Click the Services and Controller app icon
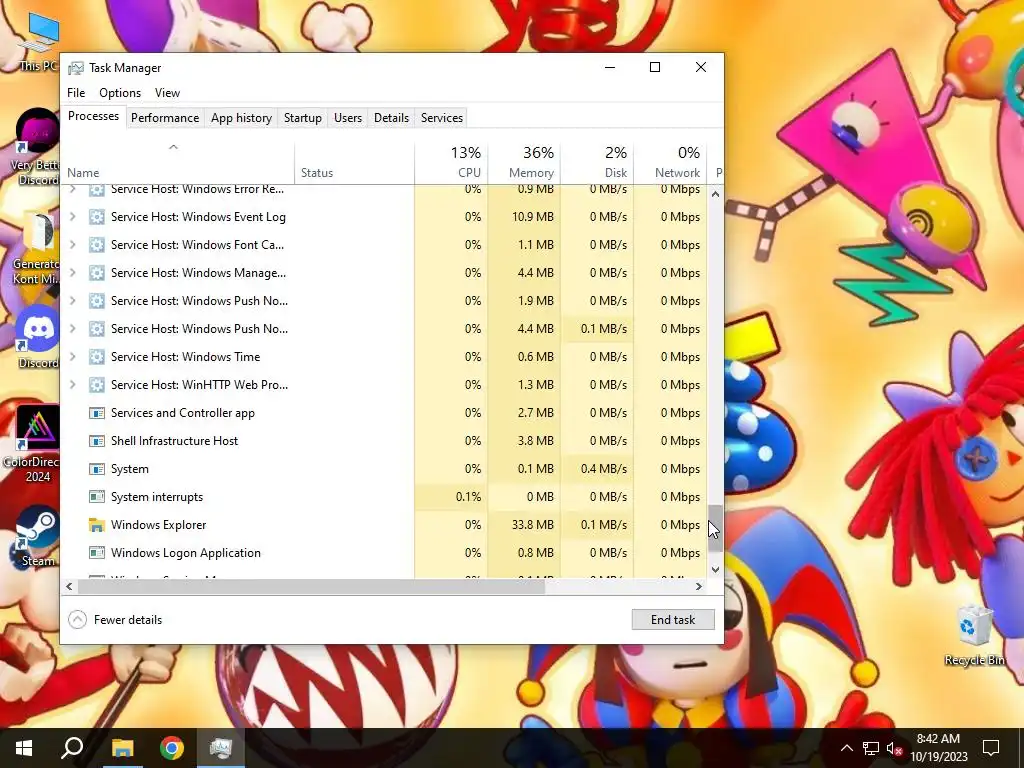This screenshot has width=1024, height=768. pyautogui.click(x=97, y=413)
